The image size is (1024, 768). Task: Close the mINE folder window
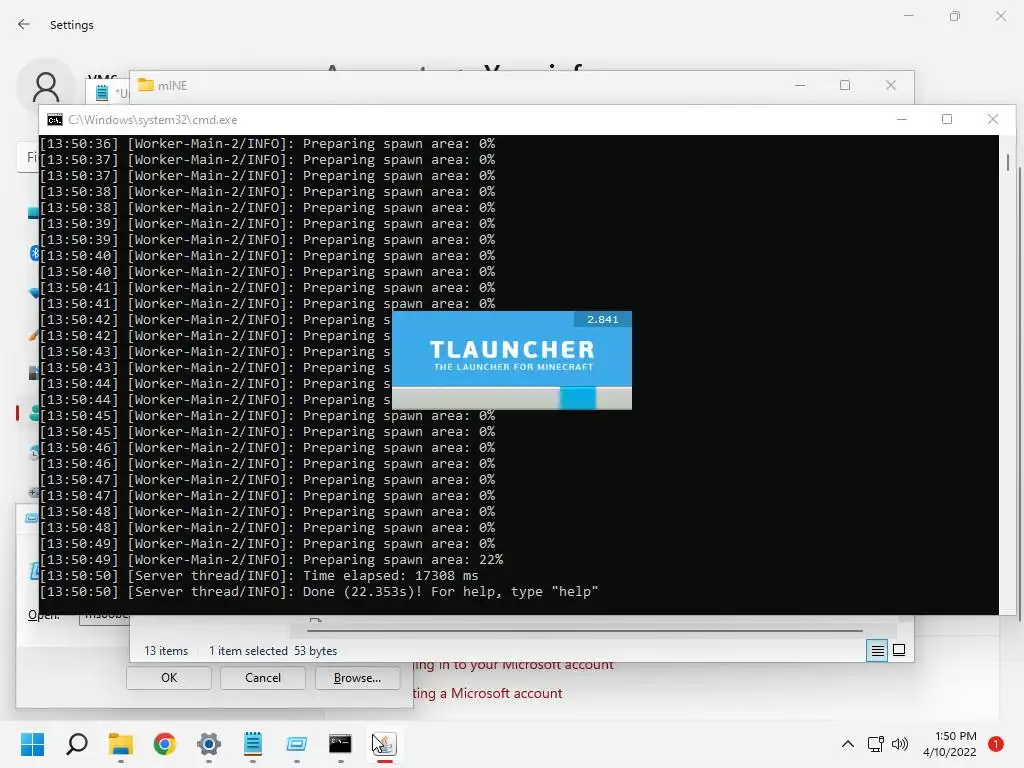pyautogui.click(x=891, y=86)
